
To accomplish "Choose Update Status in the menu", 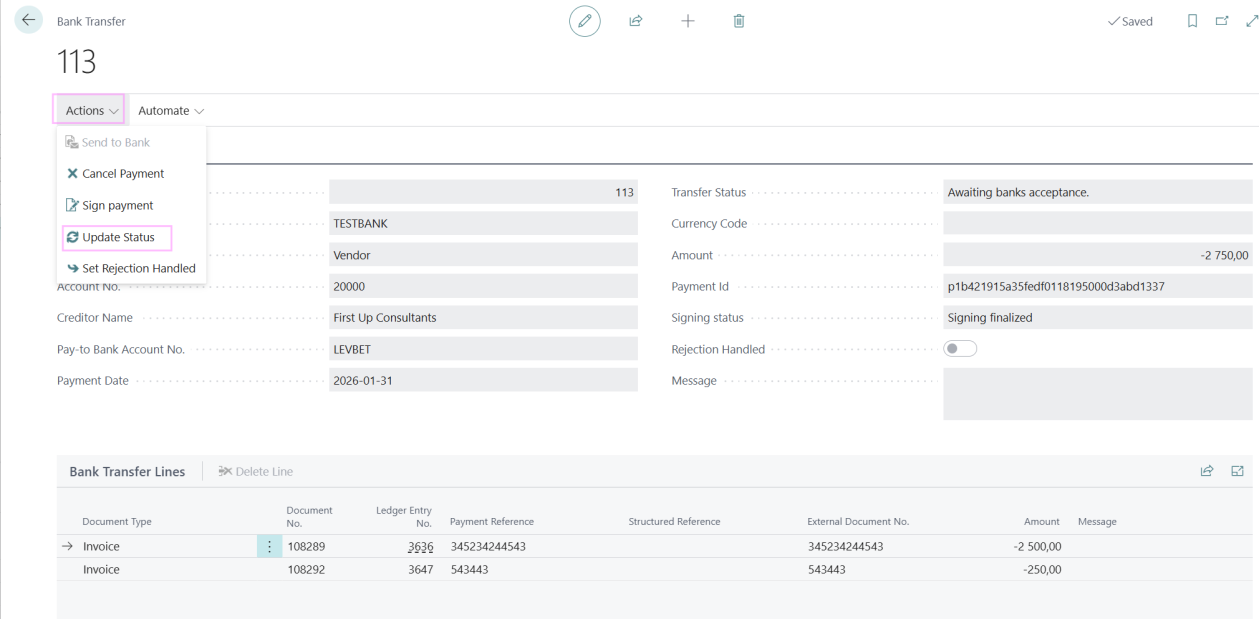I will tap(116, 237).
